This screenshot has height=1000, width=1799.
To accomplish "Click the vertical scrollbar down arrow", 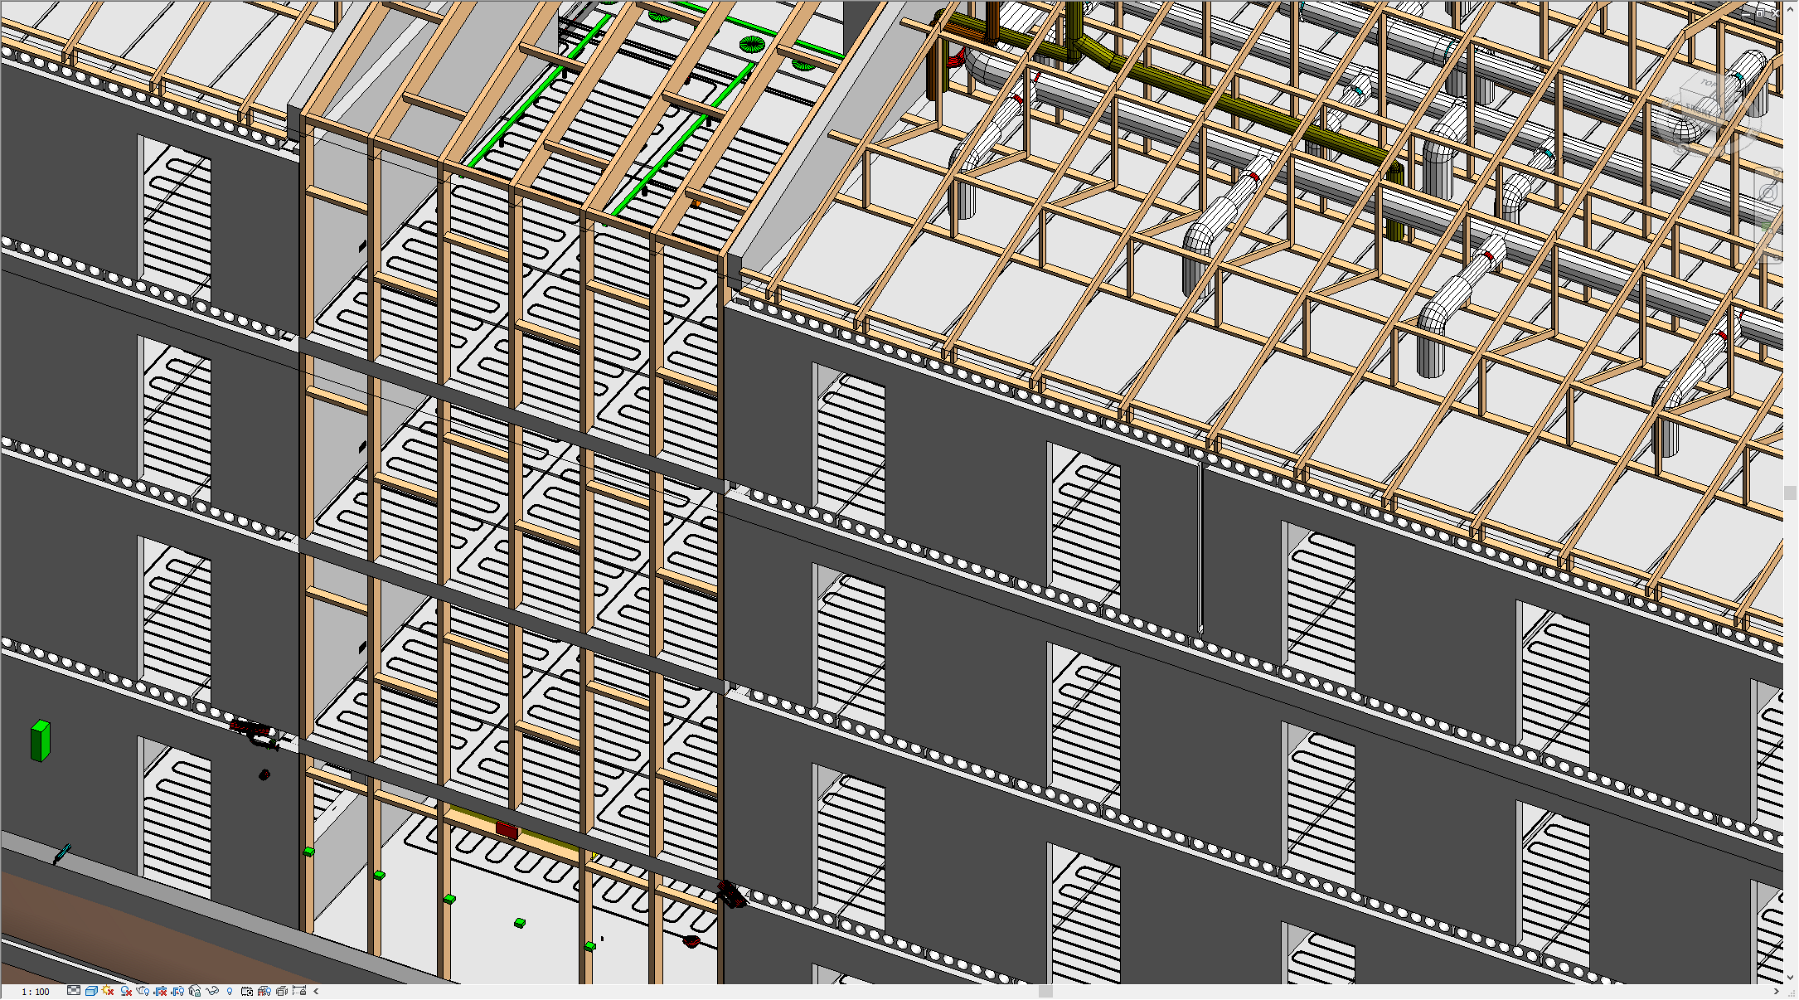I will pyautogui.click(x=1790, y=977).
